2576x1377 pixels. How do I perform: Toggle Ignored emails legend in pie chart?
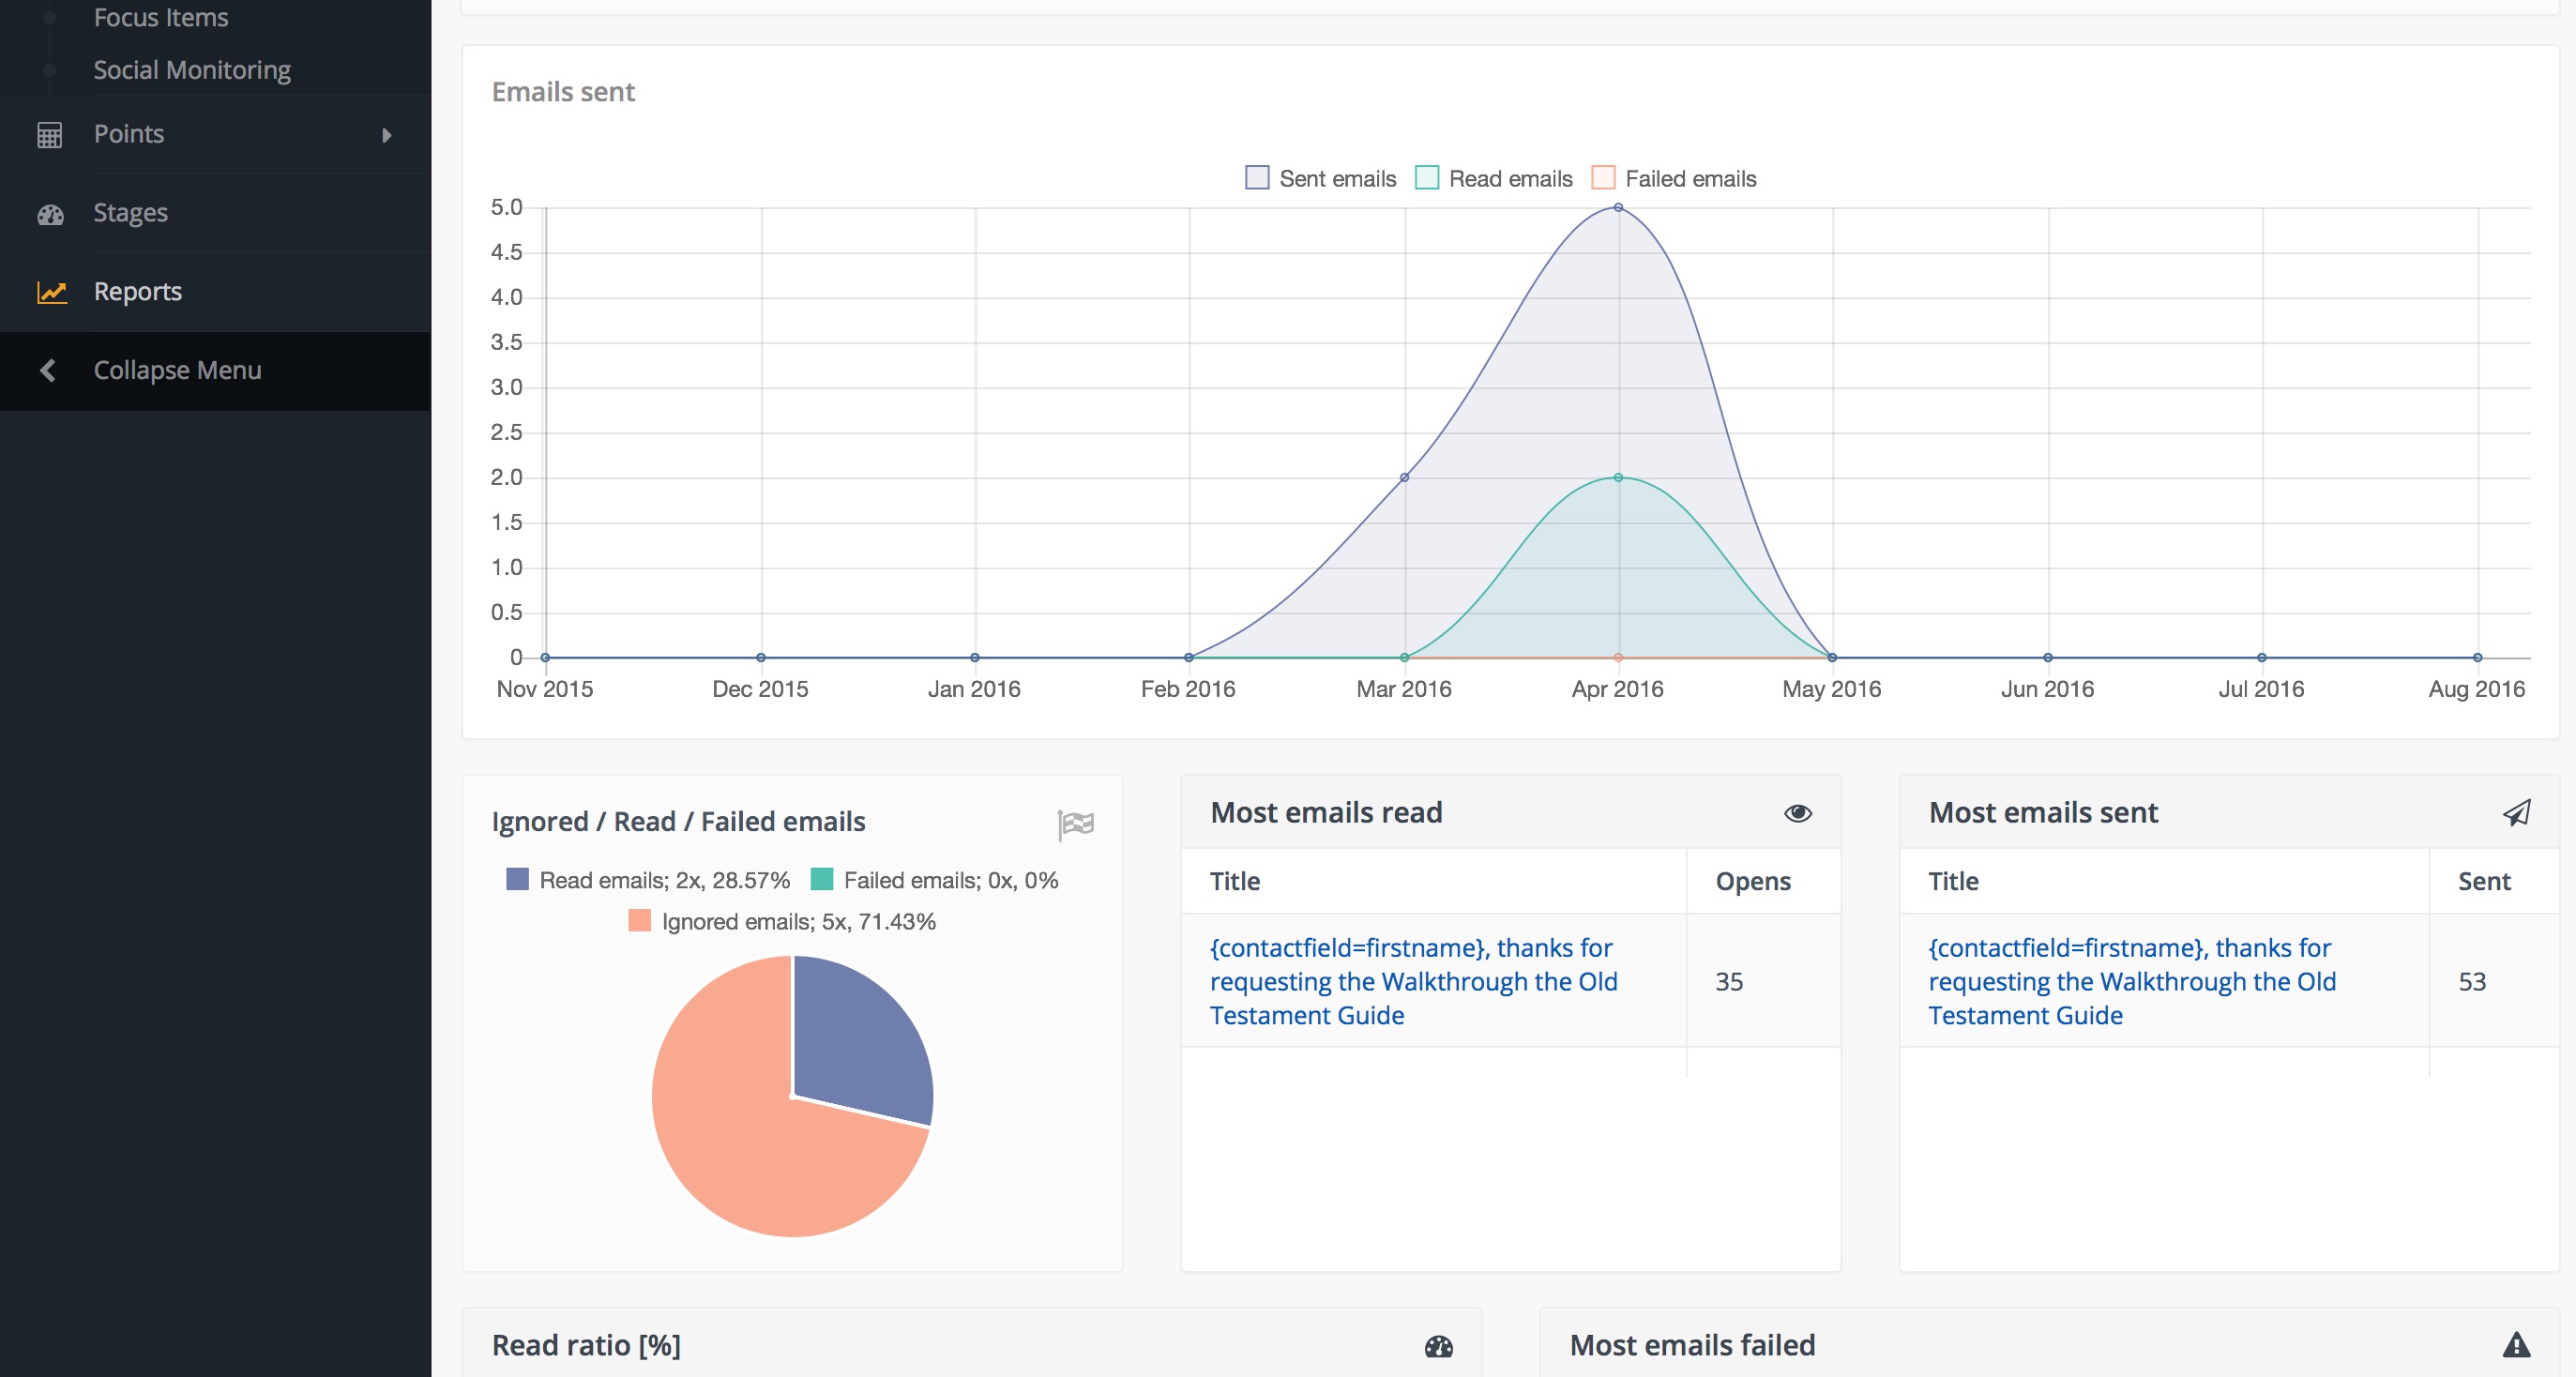click(x=782, y=921)
